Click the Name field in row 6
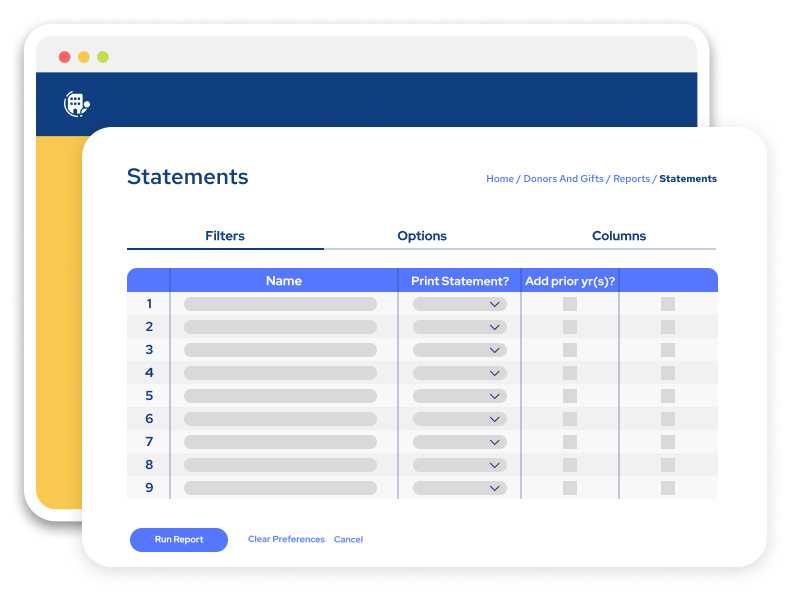 (x=280, y=419)
